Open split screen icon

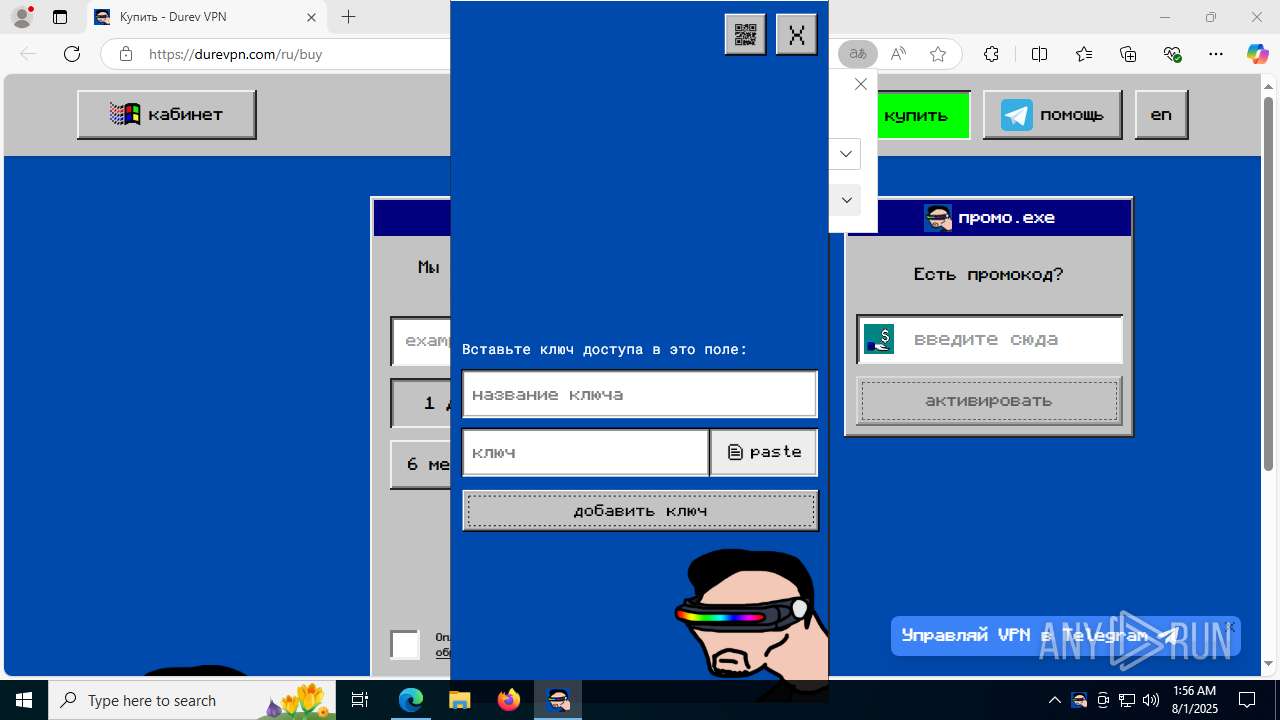pyautogui.click(x=1039, y=54)
